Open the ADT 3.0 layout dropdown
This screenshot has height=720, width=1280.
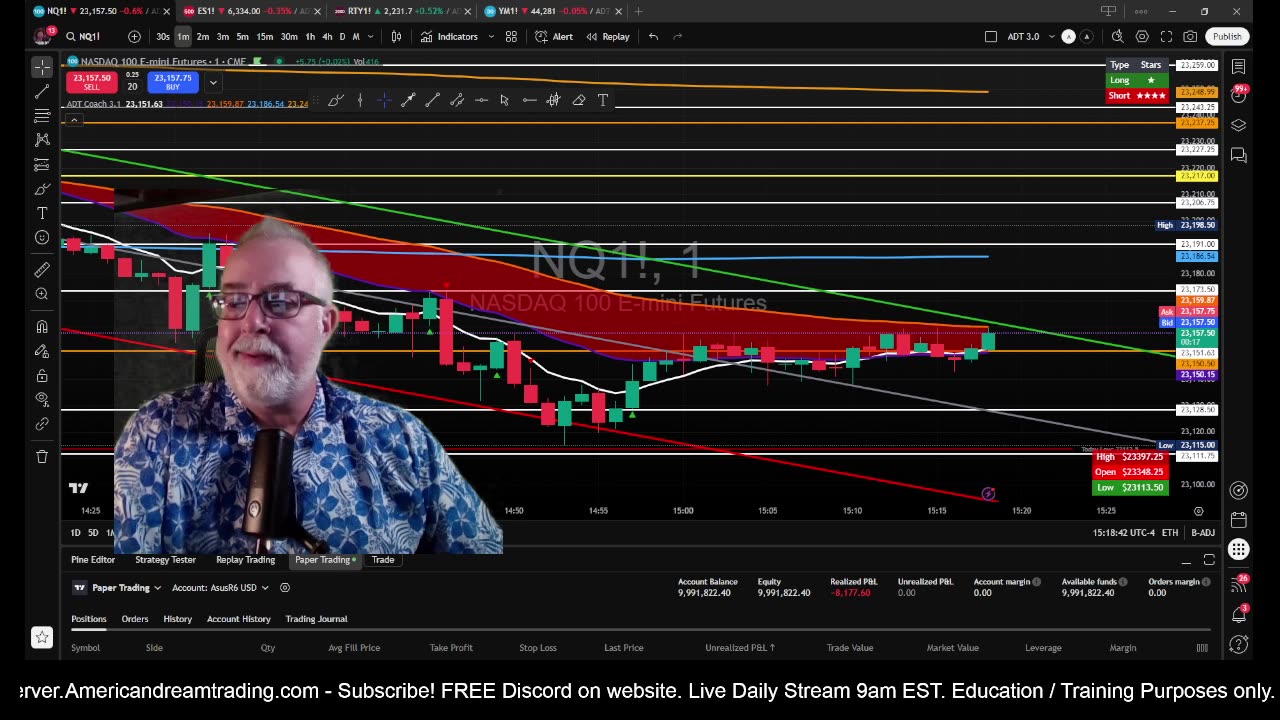(1029, 37)
